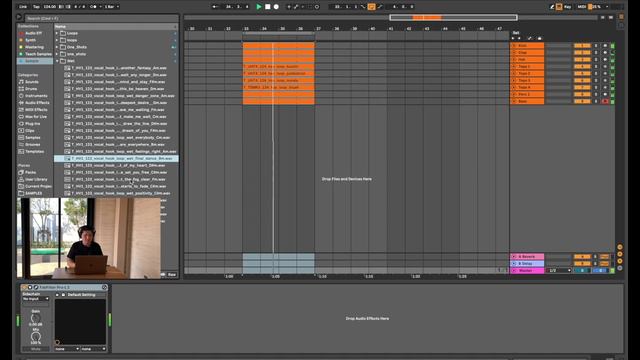The width and height of the screenshot is (640, 360).
Task: Expand the one_shots lowercase folder
Action: (57, 54)
